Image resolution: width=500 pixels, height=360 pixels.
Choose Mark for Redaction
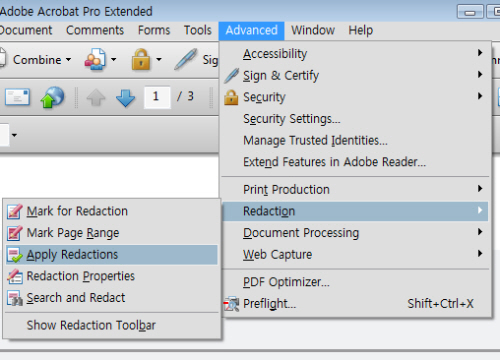pyautogui.click(x=112, y=211)
